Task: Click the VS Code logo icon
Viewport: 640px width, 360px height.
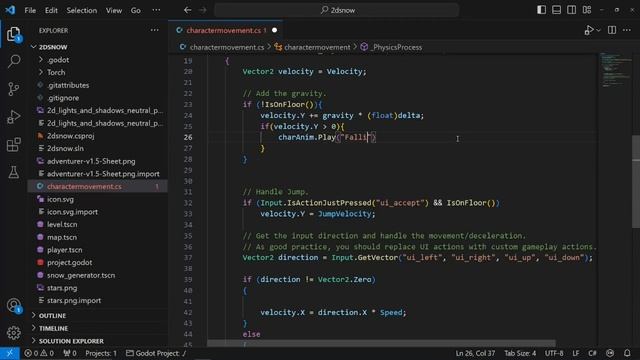Action: coord(10,10)
